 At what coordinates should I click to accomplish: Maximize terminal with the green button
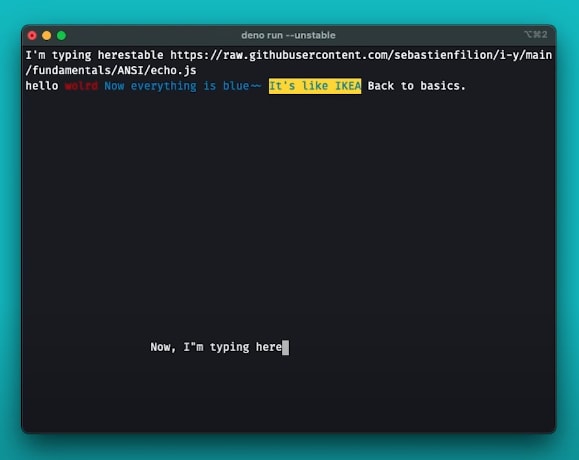[61, 35]
